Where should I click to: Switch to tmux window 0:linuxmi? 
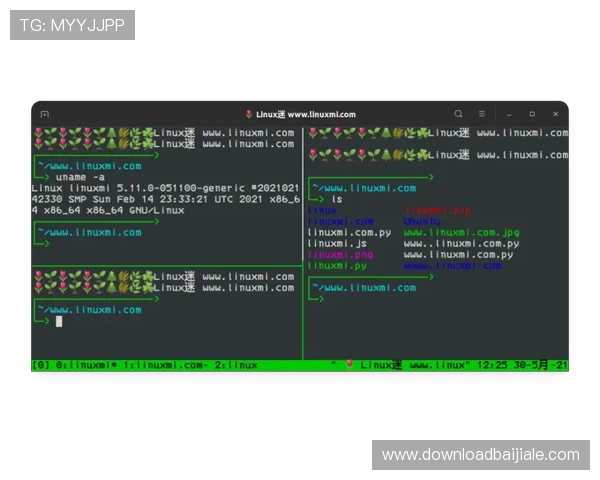tap(77, 365)
